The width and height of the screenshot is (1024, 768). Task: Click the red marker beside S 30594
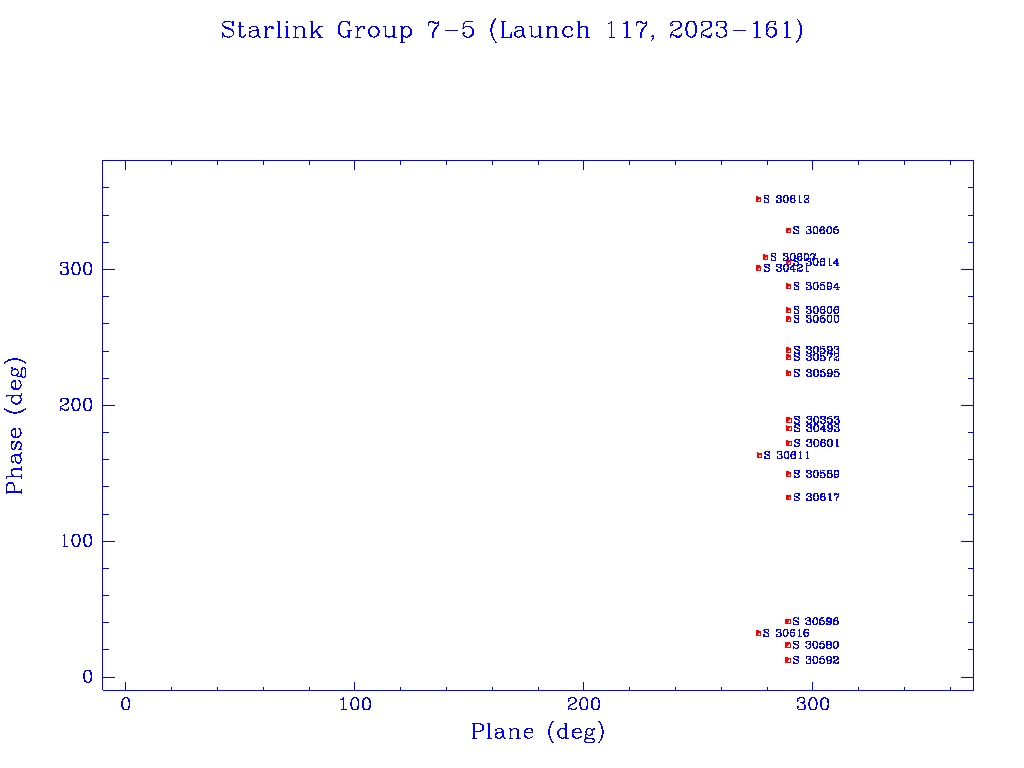[788, 286]
